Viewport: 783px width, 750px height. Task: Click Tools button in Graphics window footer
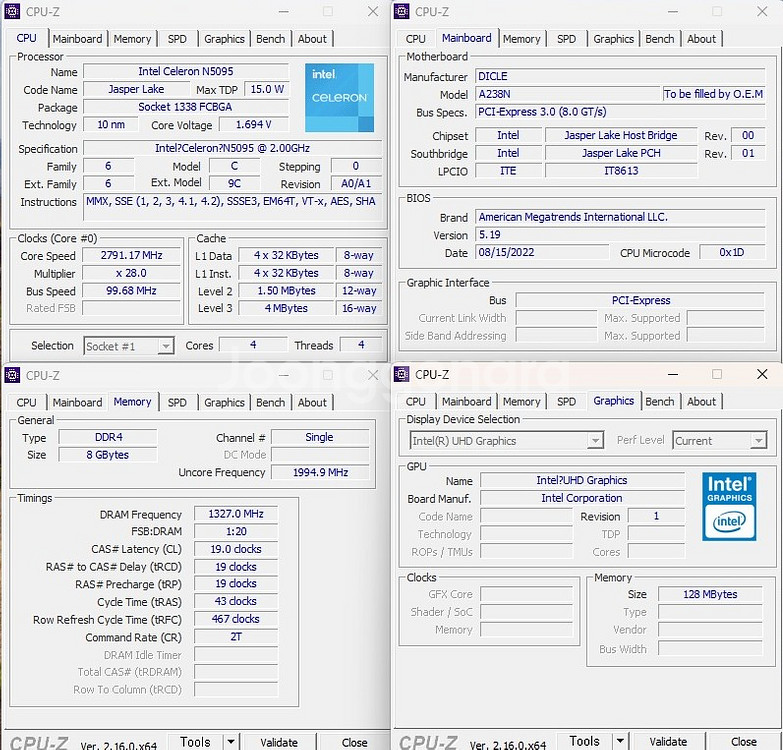pos(585,741)
